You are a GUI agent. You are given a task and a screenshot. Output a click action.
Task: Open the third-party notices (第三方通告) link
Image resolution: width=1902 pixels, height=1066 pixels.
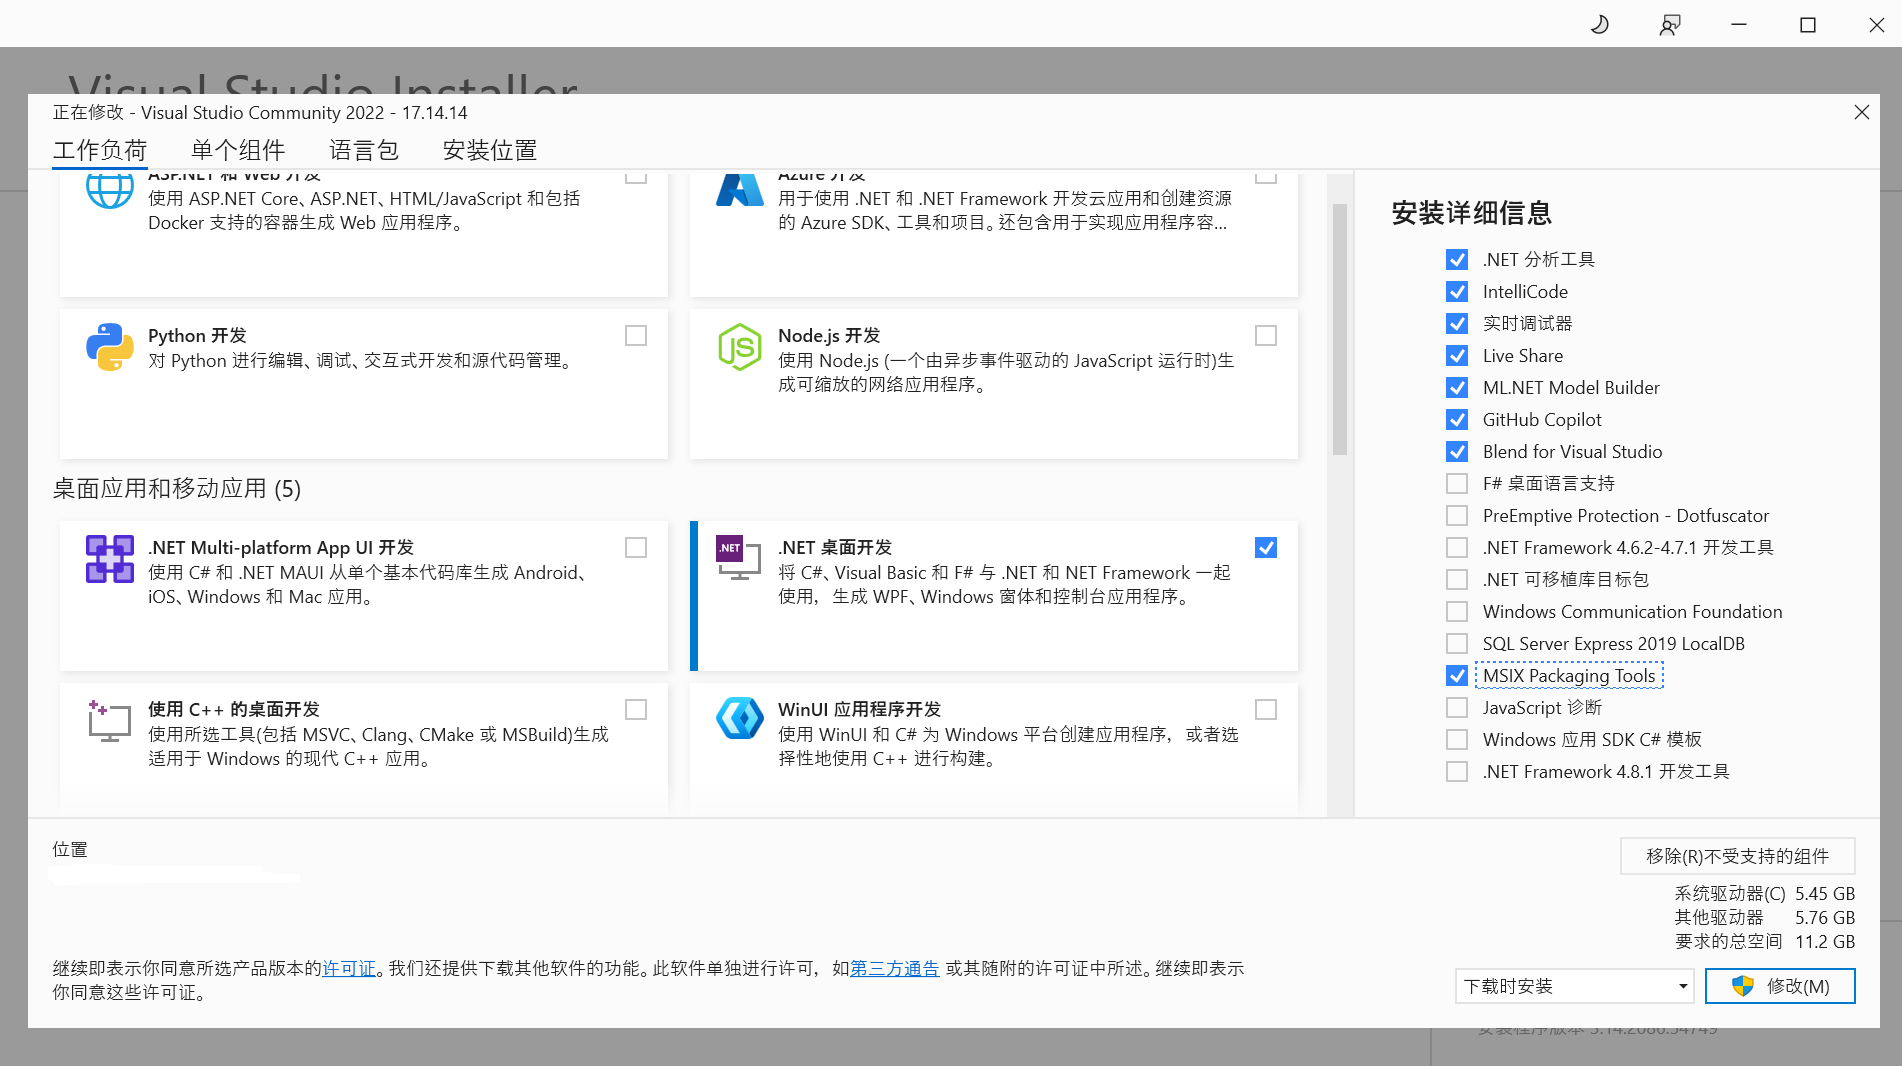click(x=894, y=969)
